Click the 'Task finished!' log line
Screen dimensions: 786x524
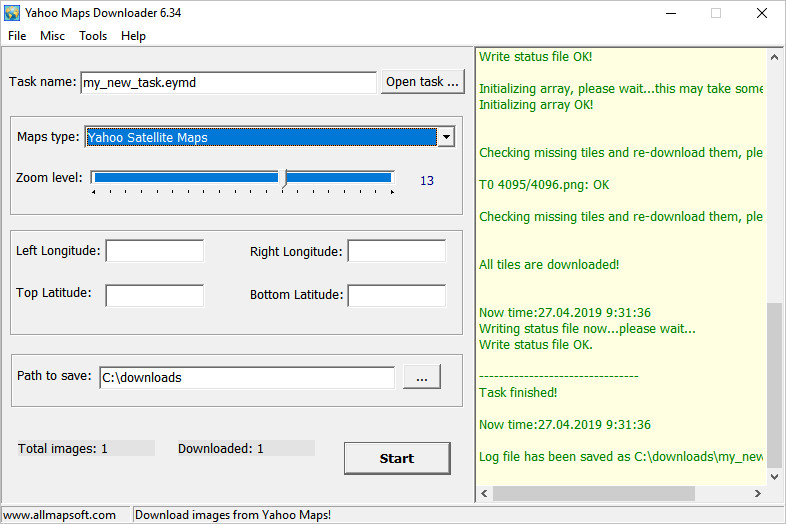(518, 393)
